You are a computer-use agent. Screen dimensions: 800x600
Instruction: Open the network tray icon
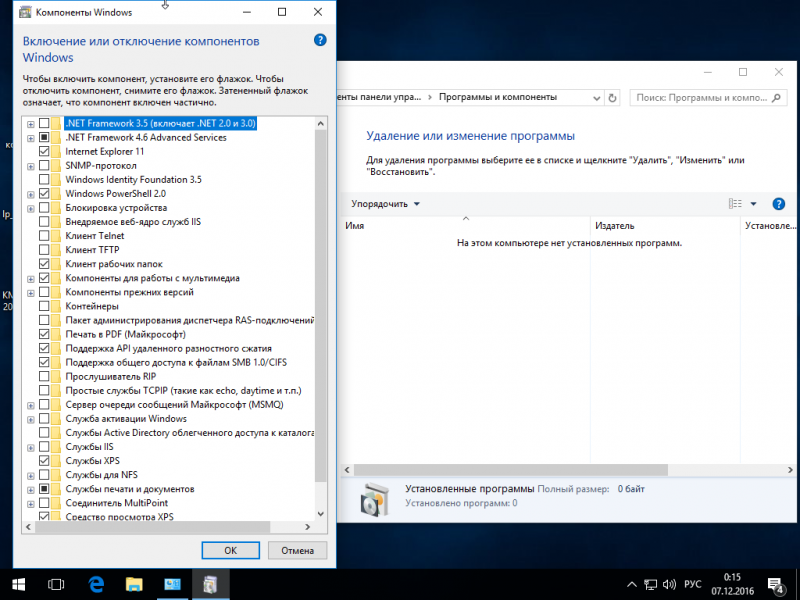coord(650,585)
